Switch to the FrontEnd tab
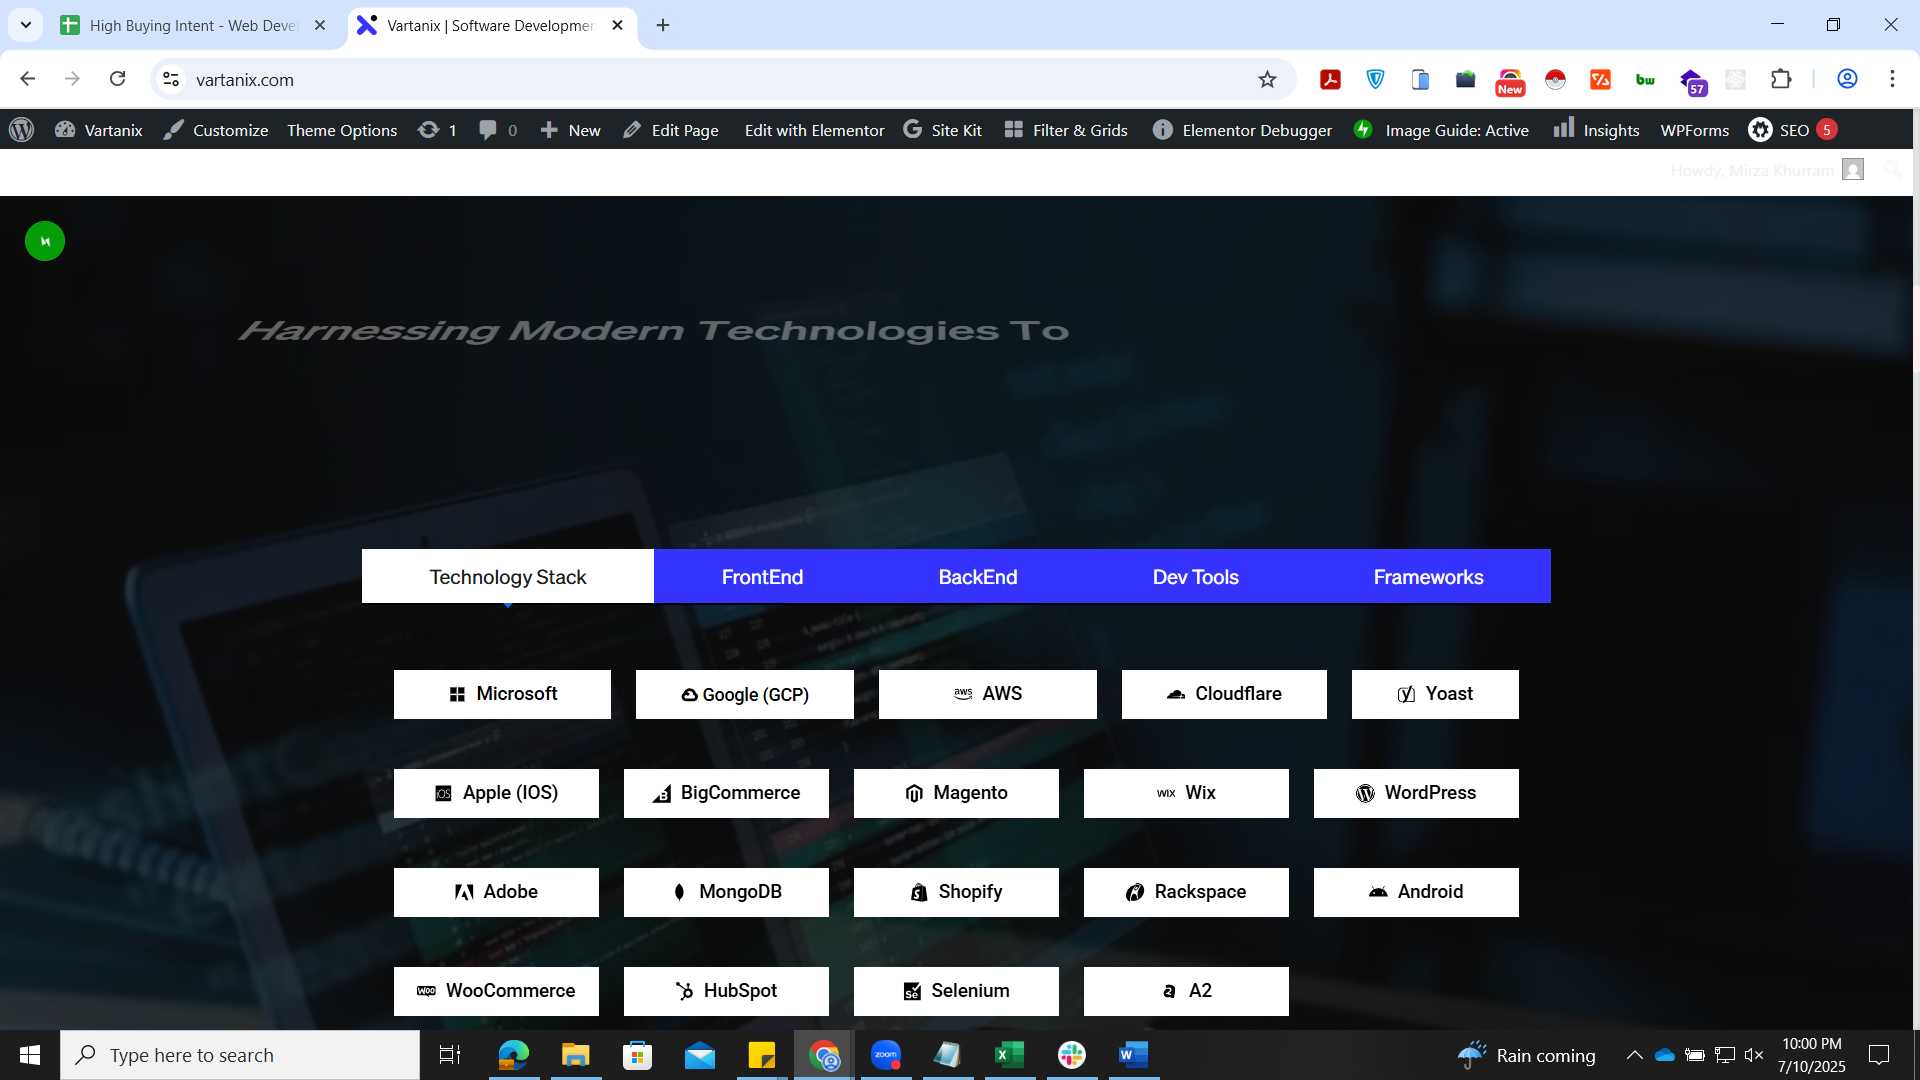This screenshot has width=1920, height=1080. (762, 576)
